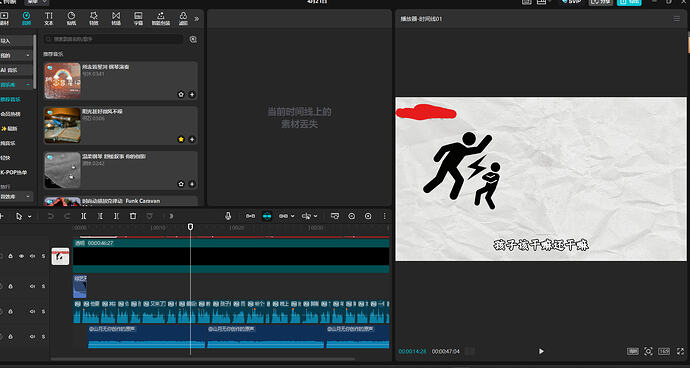Open timeline more options three-dot menu

tap(385, 216)
